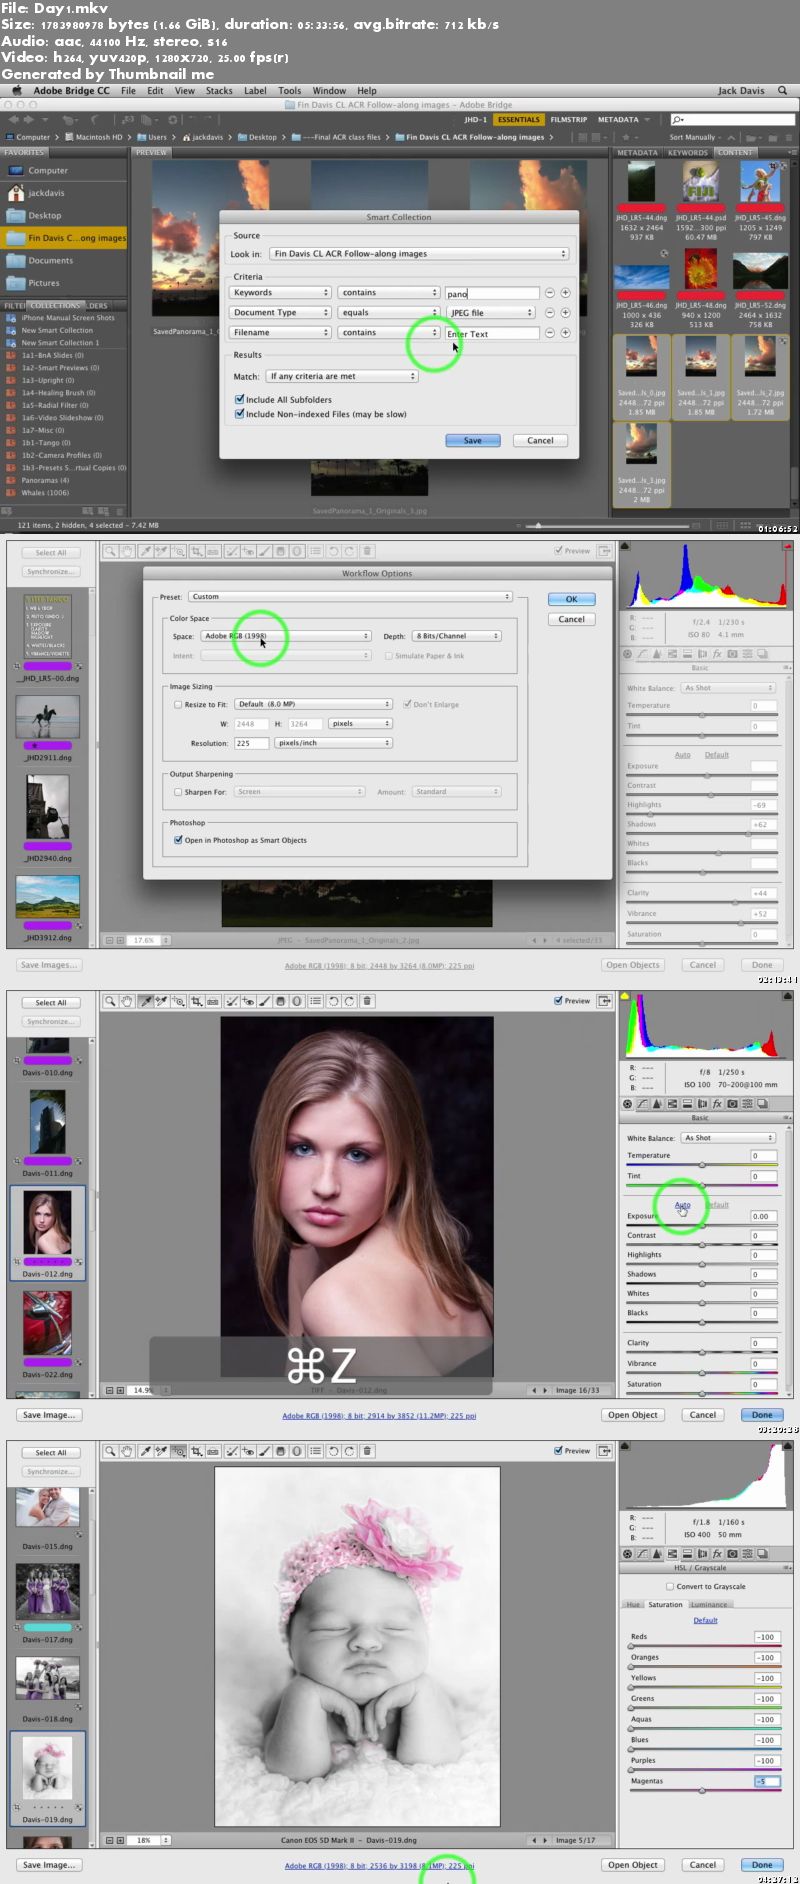Open the pixels/inch resolution units dropdown

332,743
